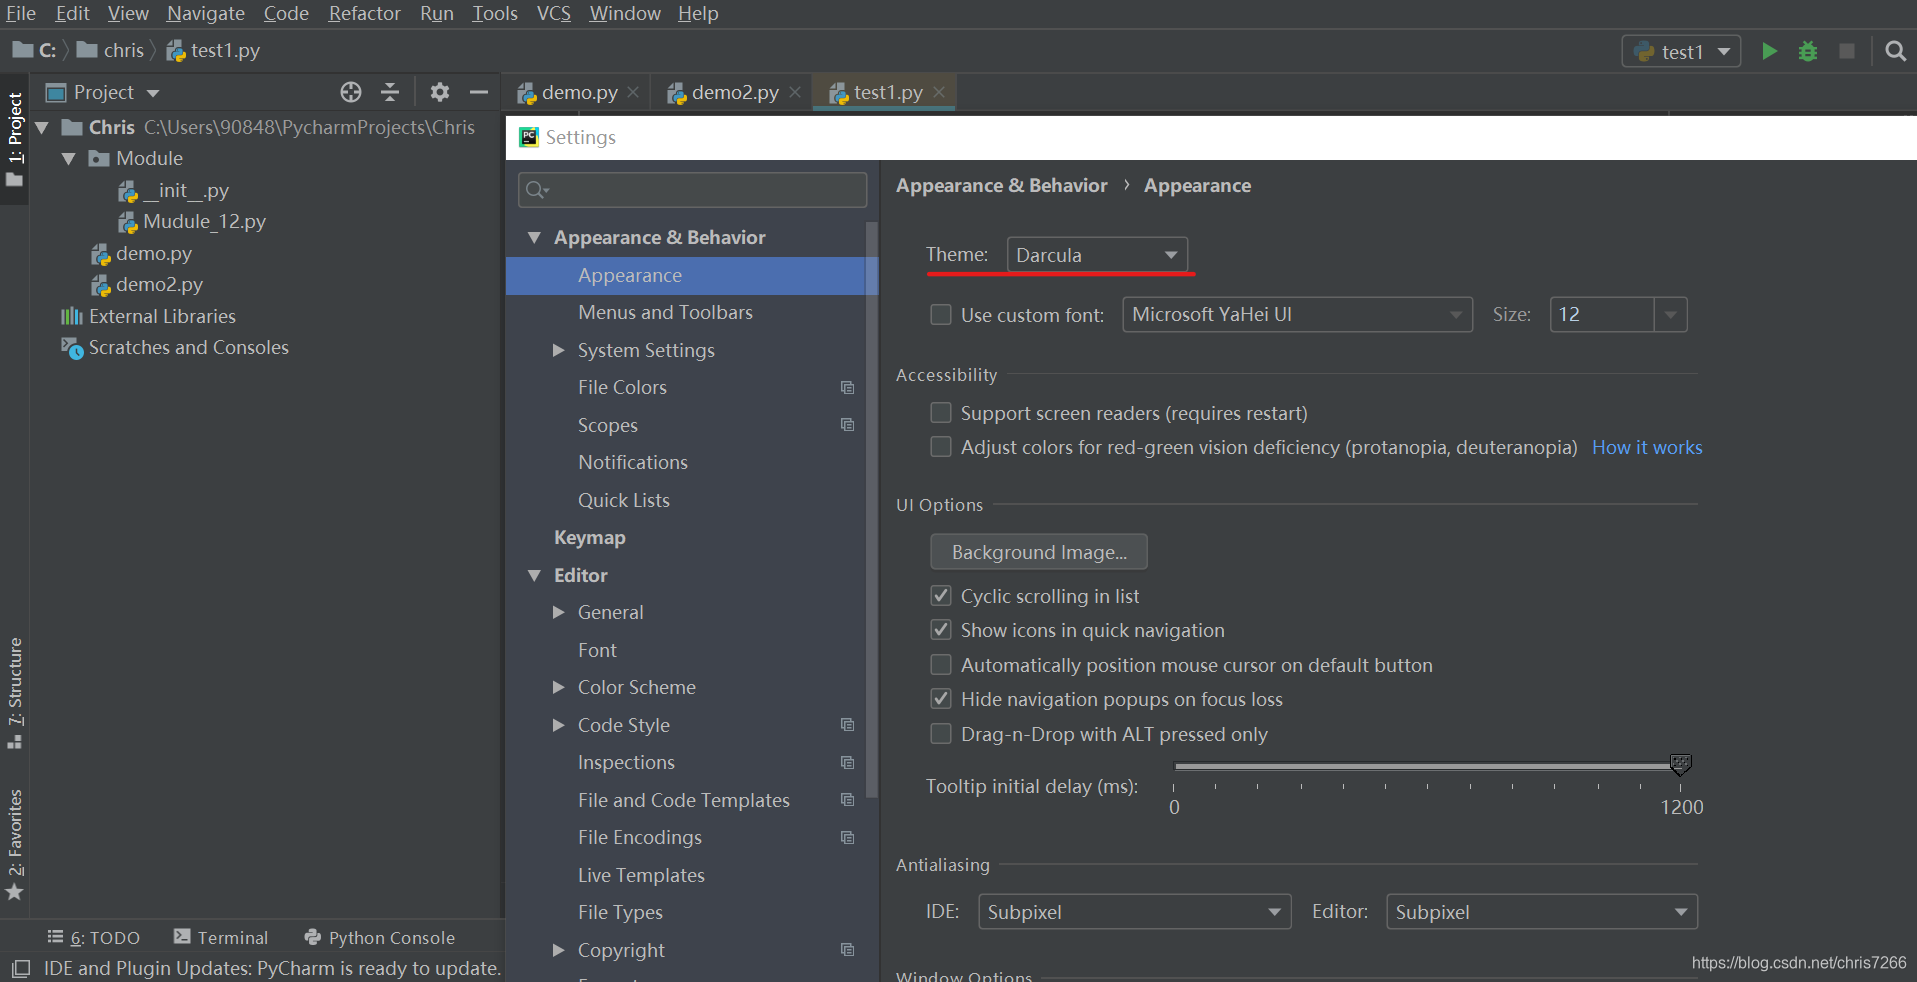Expand the System Settings node

(559, 350)
